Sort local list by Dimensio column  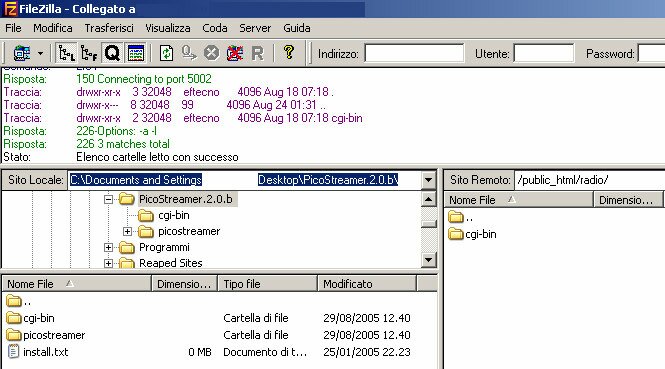pyautogui.click(x=184, y=284)
